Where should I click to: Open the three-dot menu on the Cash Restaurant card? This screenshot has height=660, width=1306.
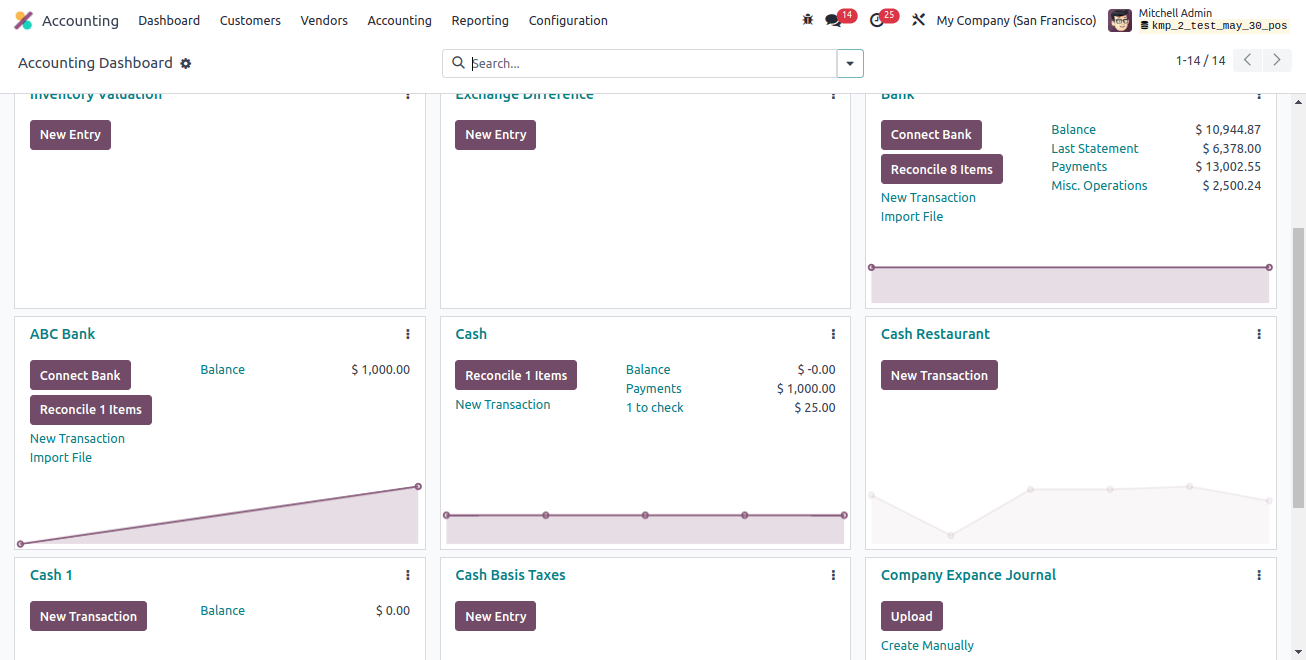tap(1259, 334)
